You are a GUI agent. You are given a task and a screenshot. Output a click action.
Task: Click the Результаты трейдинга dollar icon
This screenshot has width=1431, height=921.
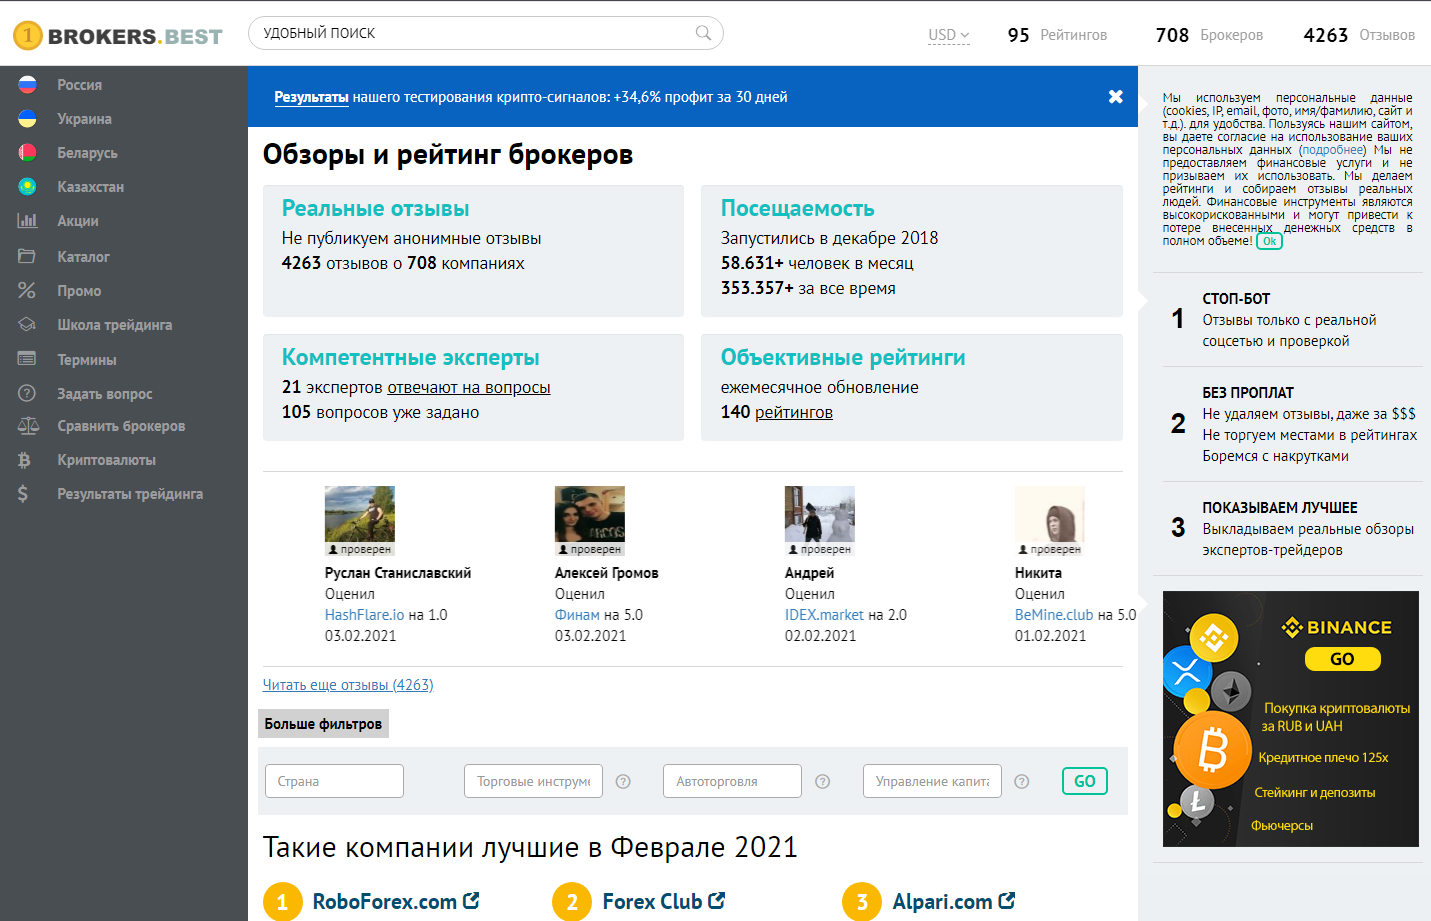click(23, 494)
